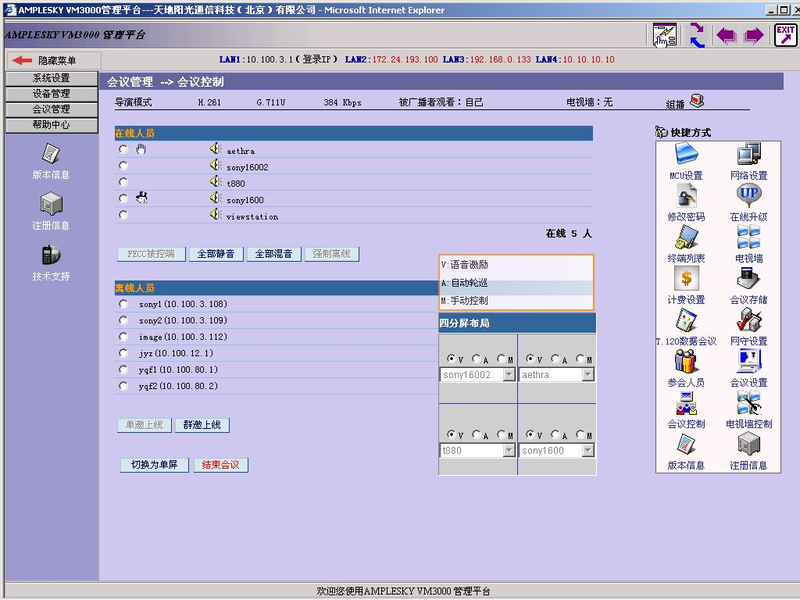Image resolution: width=800 pixels, height=600 pixels.
Task: Open the sony1600 quadrant dropdown
Action: click(557, 451)
